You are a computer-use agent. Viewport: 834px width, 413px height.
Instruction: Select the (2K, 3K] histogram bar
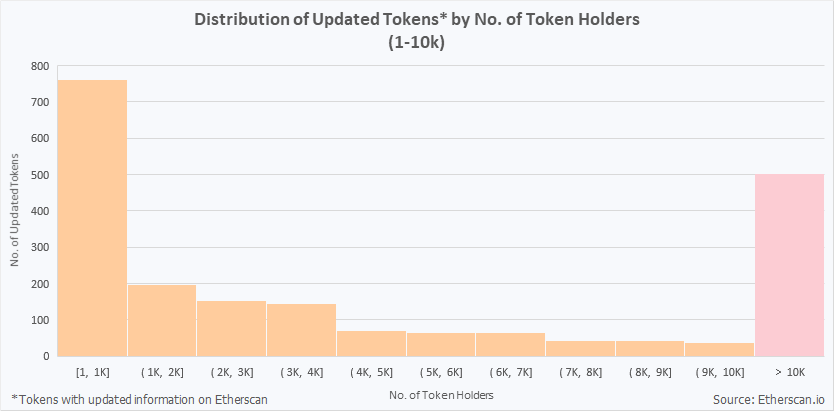[x=231, y=328]
